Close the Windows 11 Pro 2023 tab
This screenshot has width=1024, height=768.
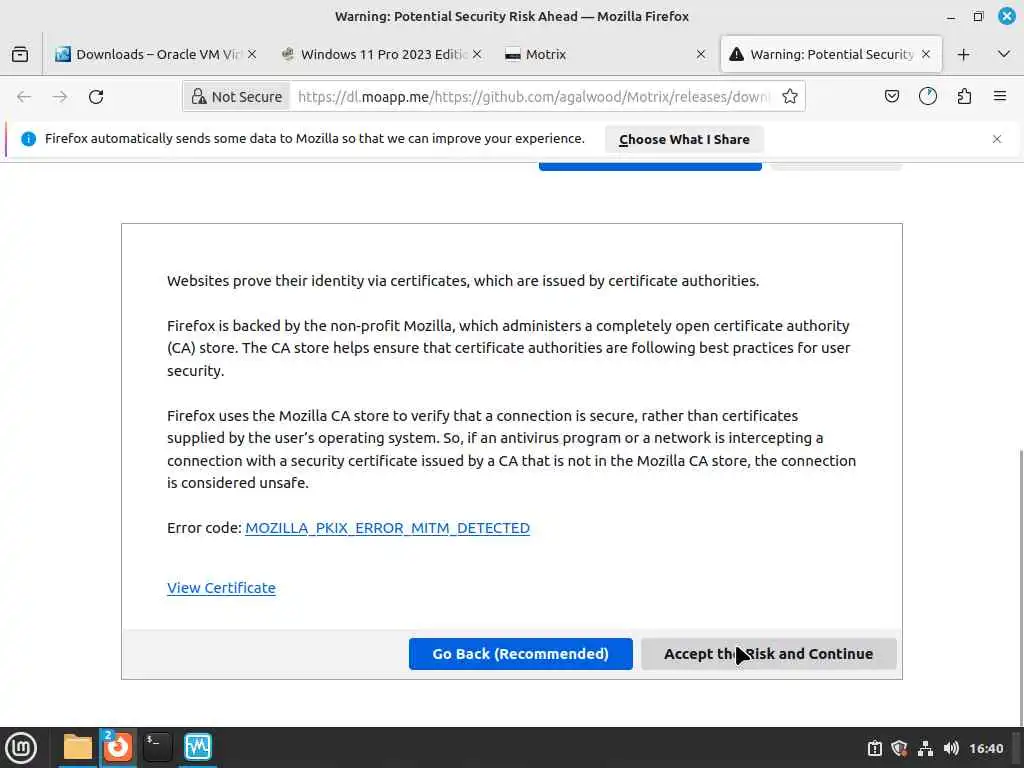tap(477, 54)
